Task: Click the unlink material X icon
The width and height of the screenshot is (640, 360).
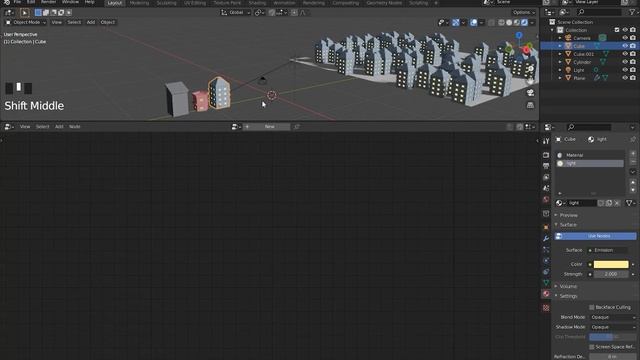Action: point(617,203)
